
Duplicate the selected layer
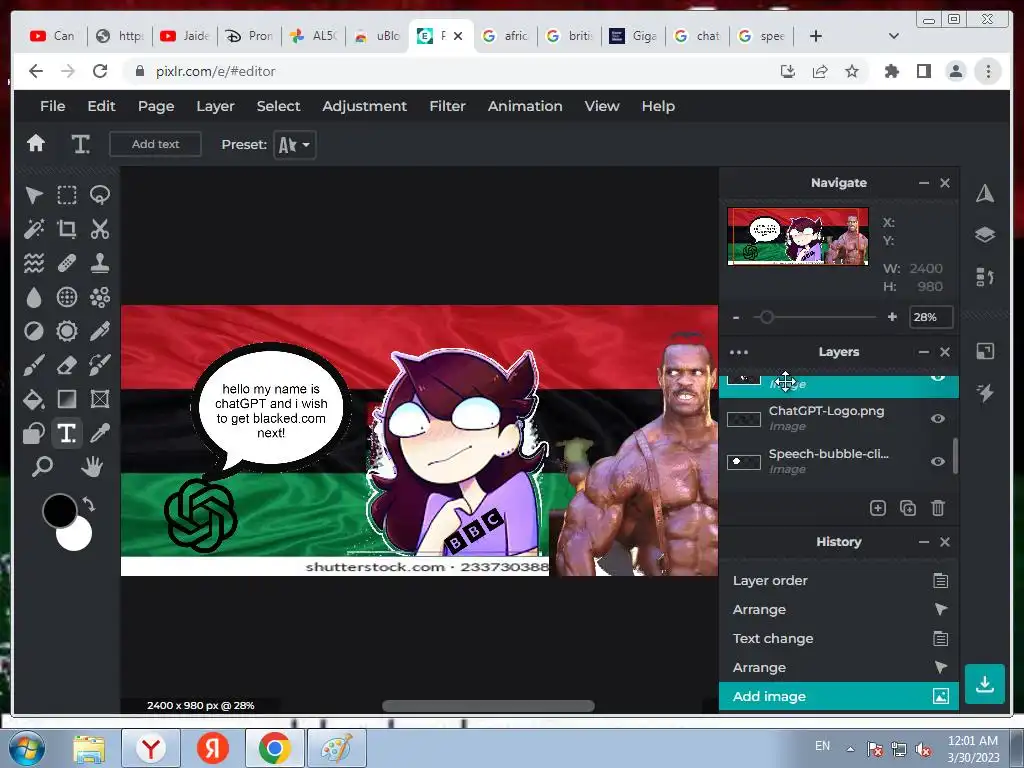[908, 508]
